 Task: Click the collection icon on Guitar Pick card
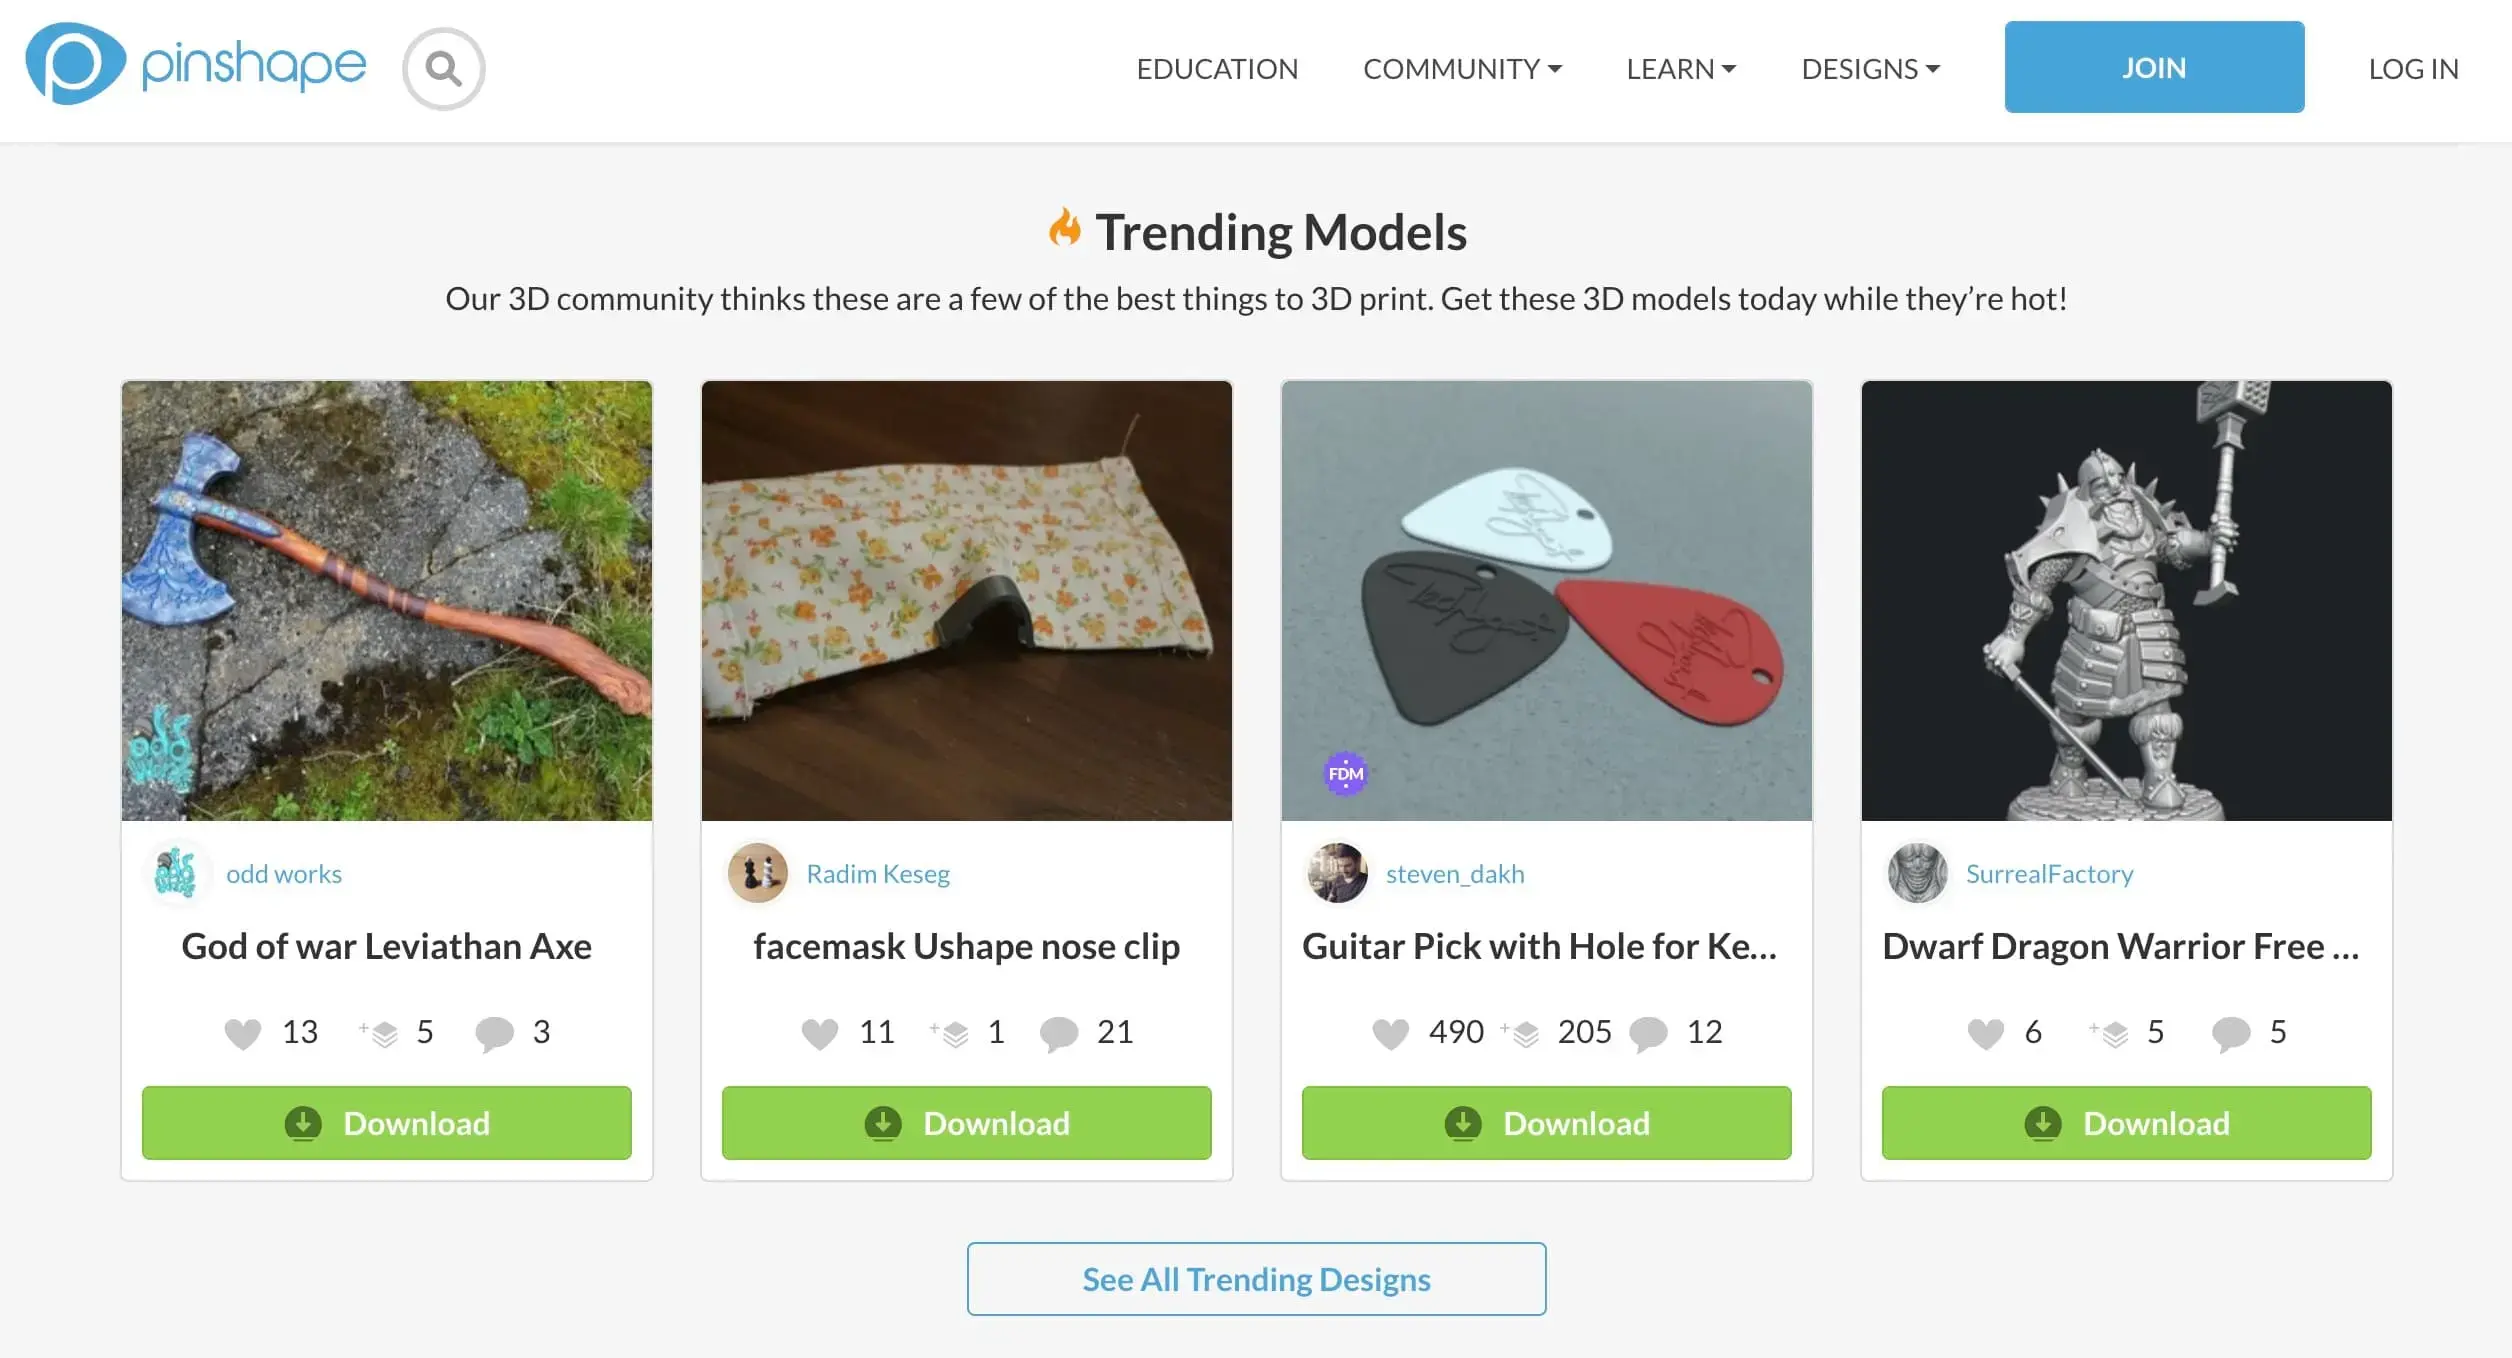[1523, 1033]
